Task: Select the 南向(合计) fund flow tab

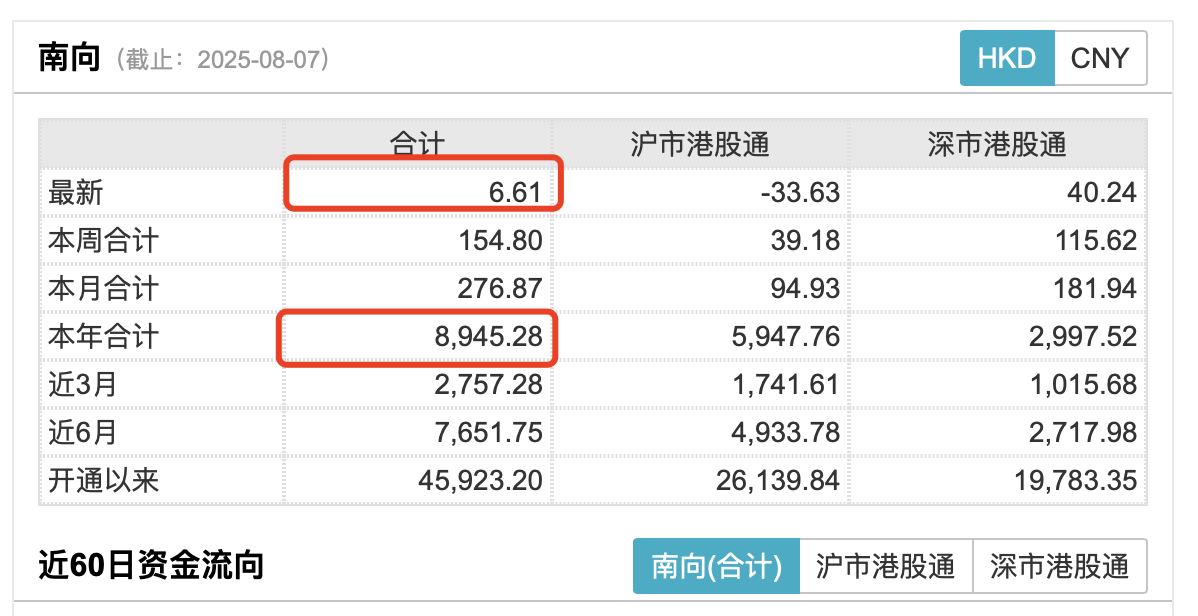Action: (x=716, y=567)
